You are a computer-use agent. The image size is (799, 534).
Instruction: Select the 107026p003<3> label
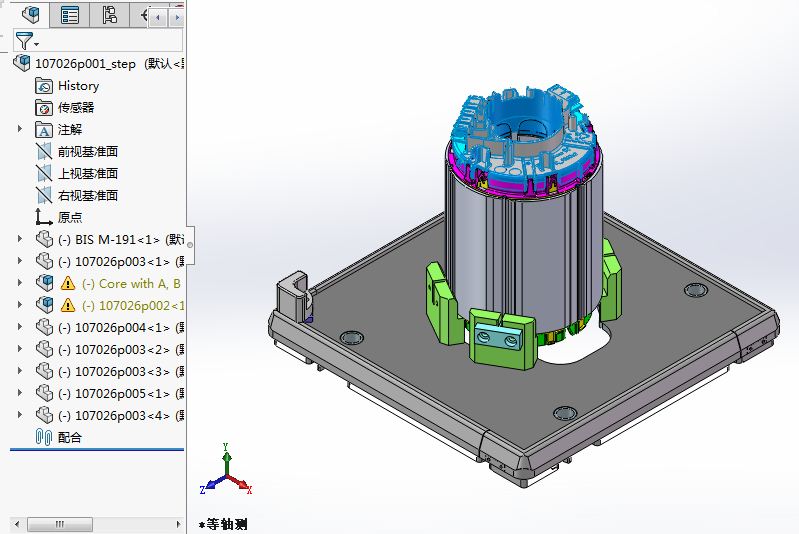click(x=114, y=371)
